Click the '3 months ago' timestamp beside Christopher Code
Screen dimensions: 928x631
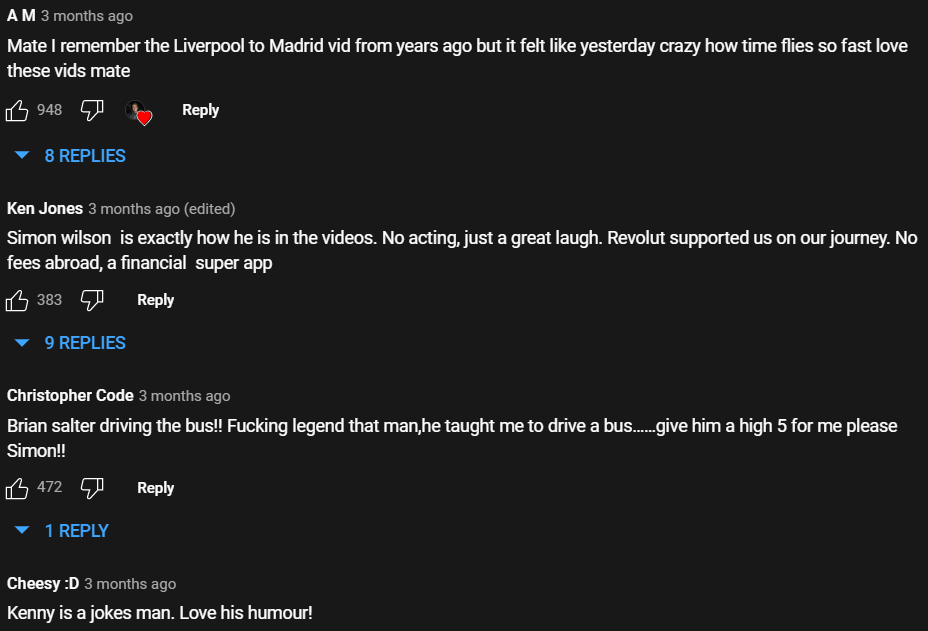[x=184, y=396]
